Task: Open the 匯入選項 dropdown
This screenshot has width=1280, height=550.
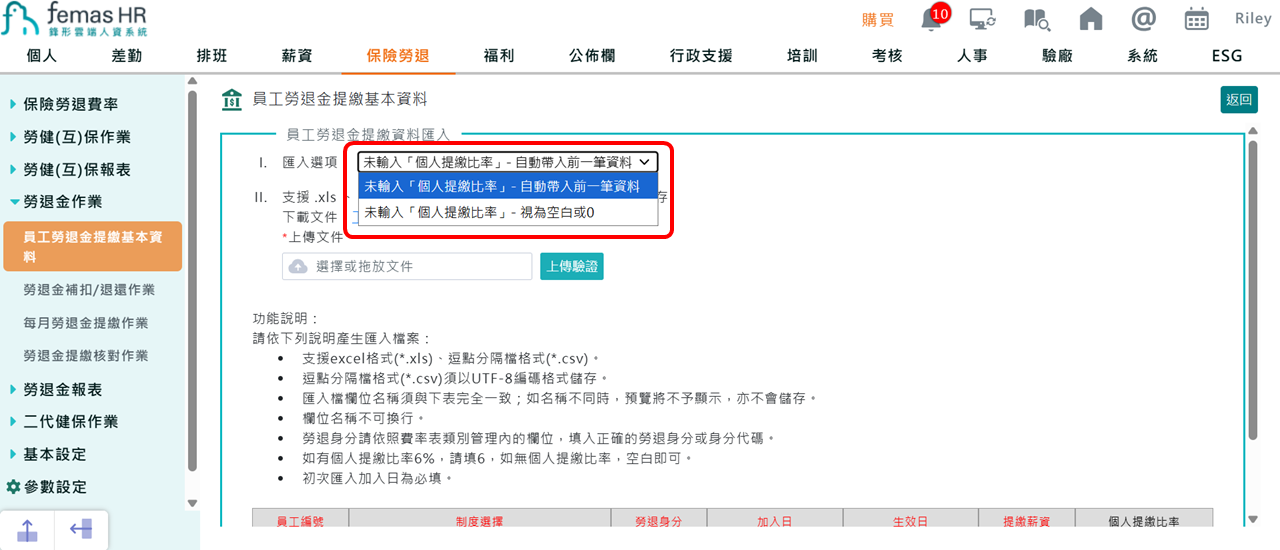Action: click(x=509, y=162)
